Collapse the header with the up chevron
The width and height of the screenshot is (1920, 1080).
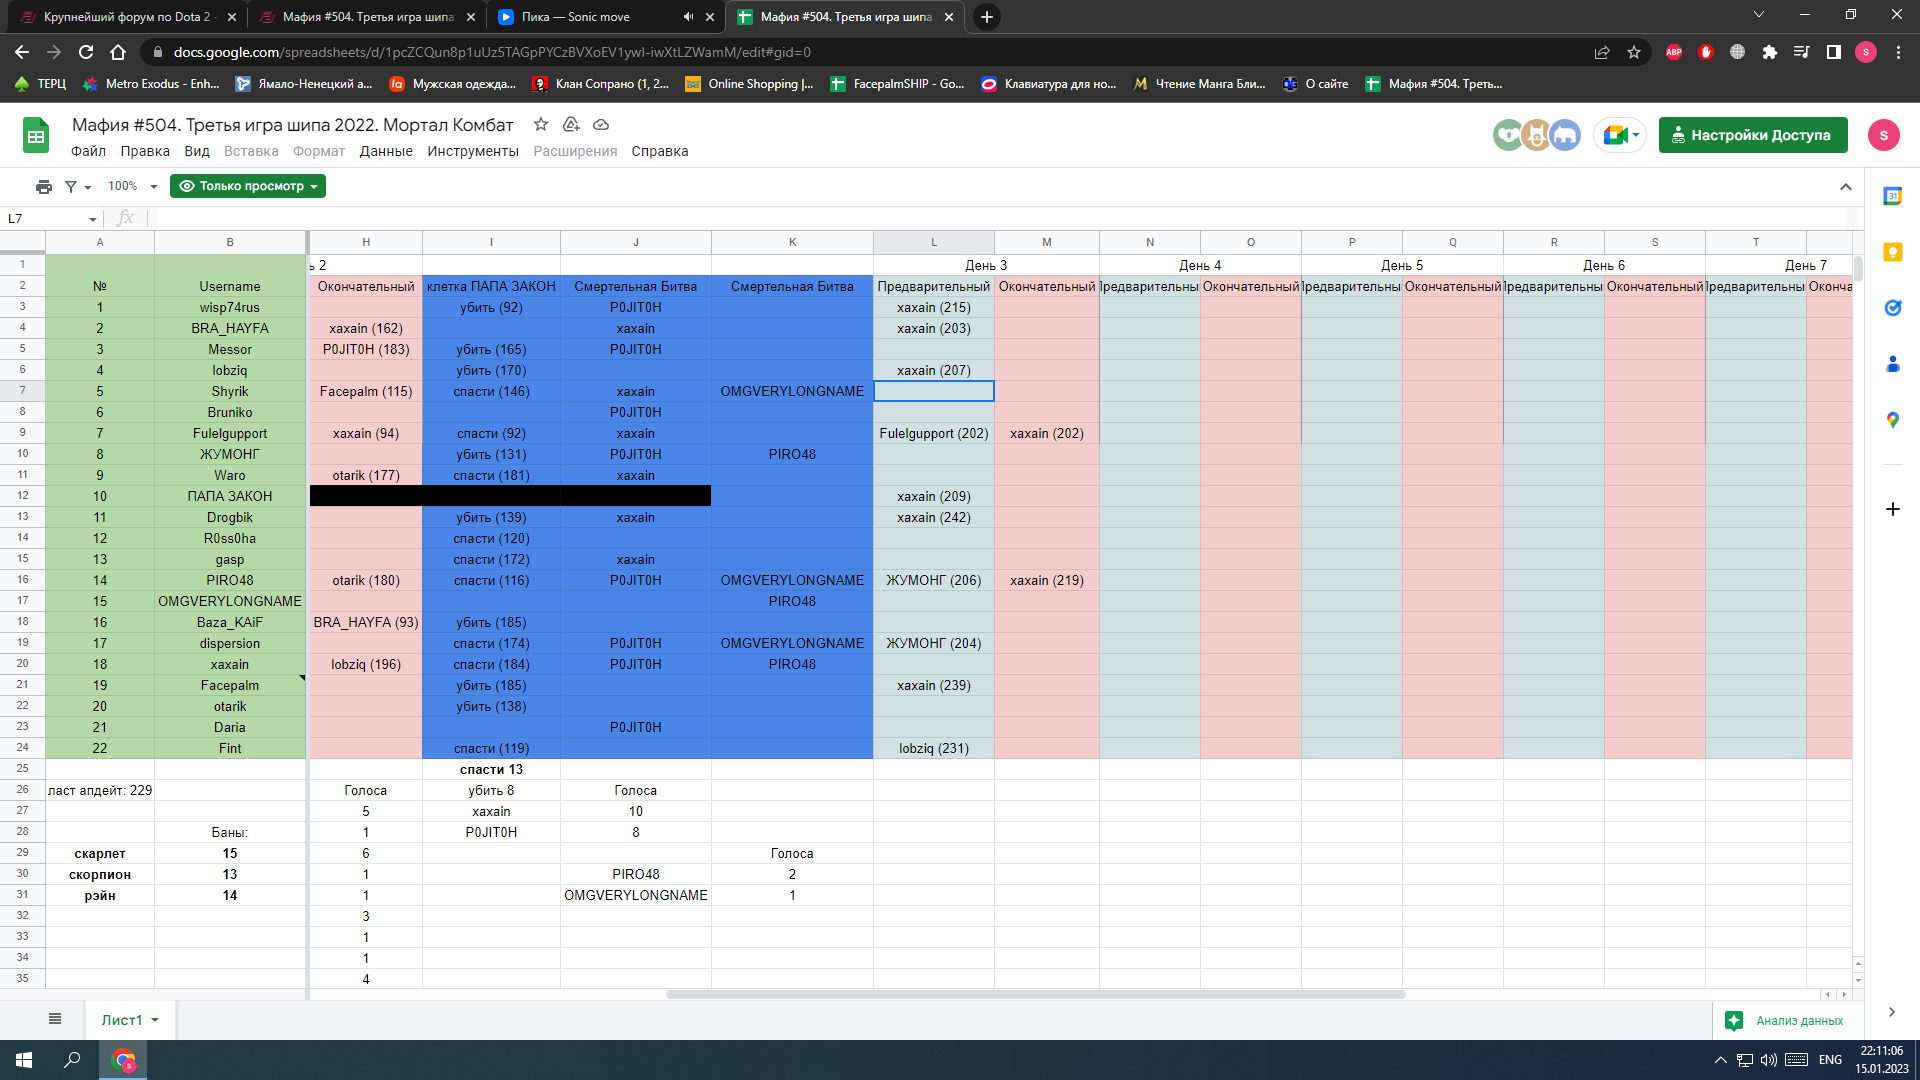(1845, 187)
